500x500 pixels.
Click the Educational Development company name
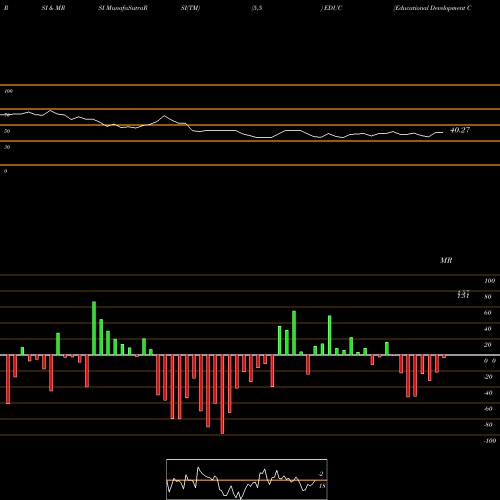point(432,8)
